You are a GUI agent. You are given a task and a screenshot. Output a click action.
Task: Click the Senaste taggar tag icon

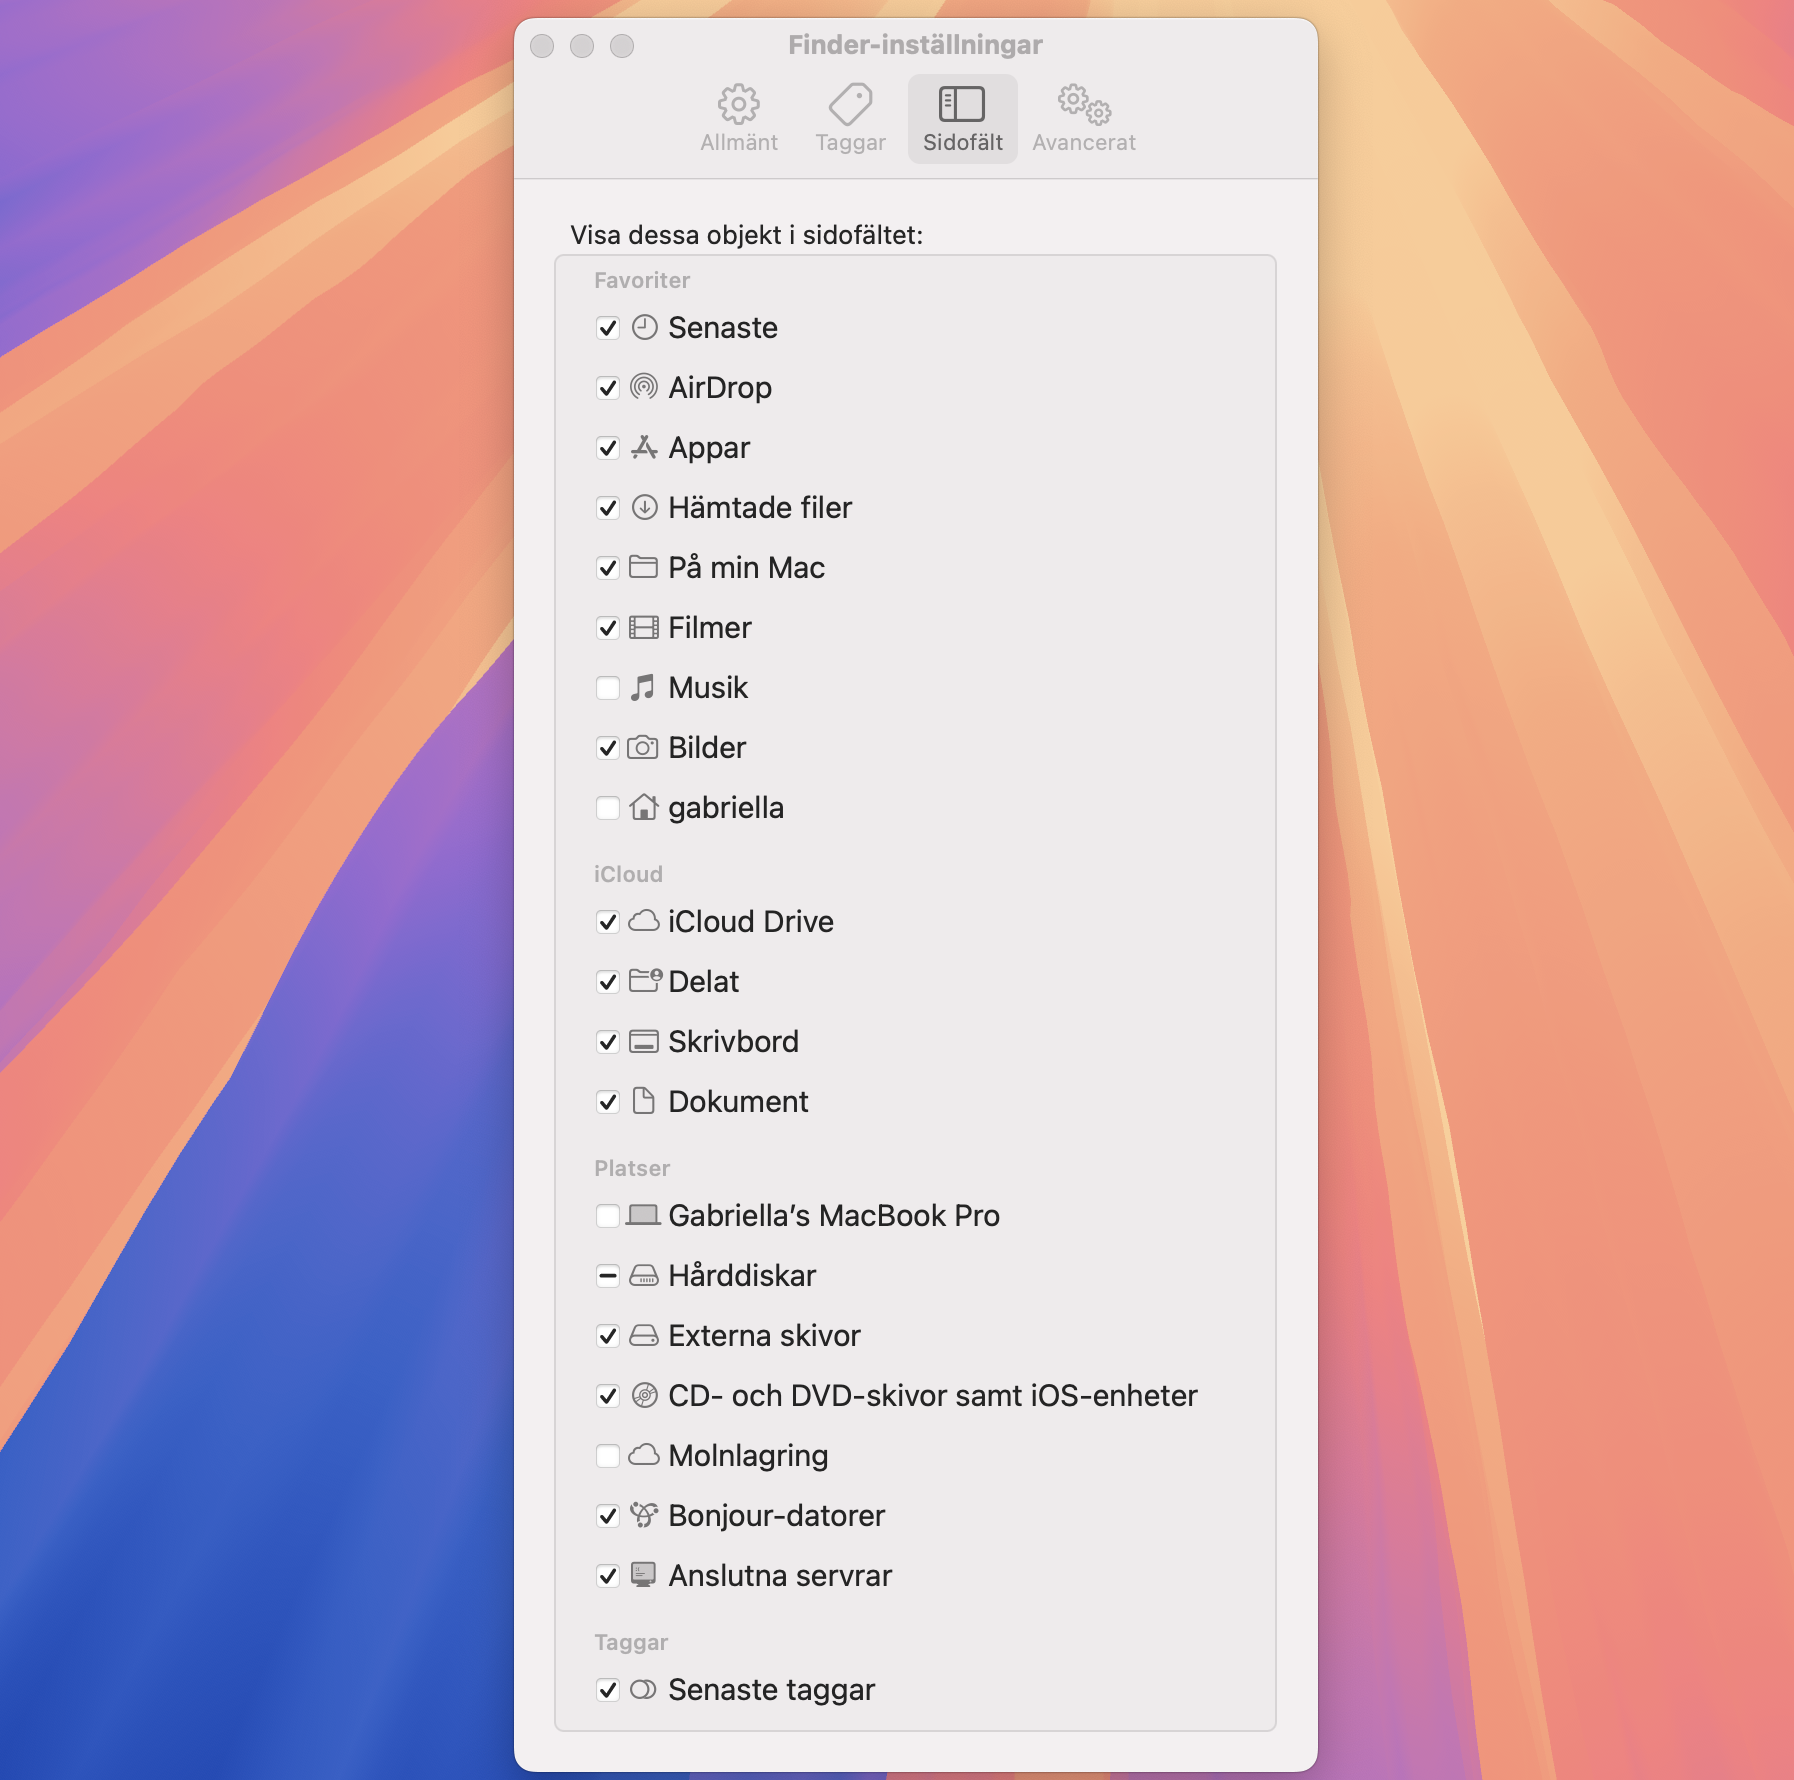tap(643, 1689)
